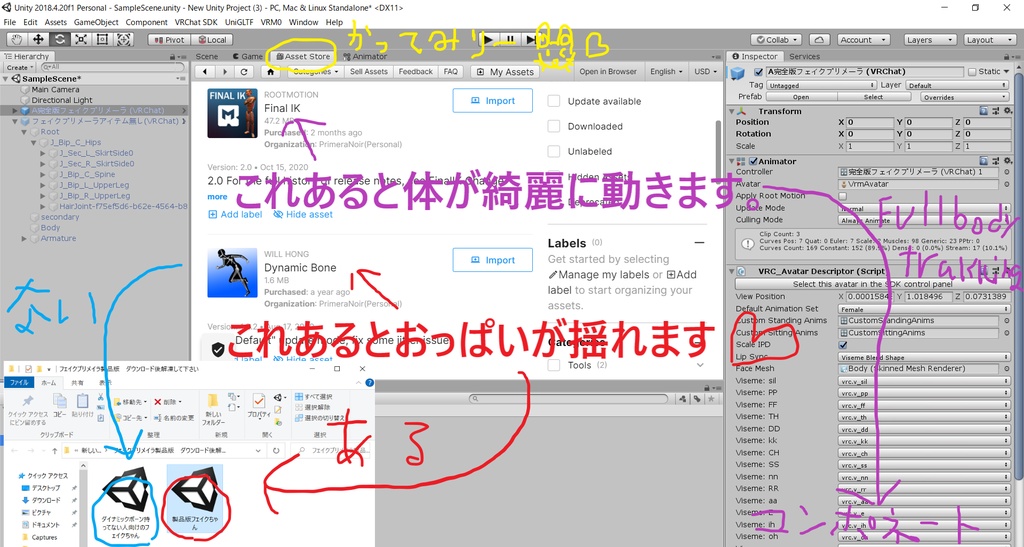Open Animator component gear menu
The image size is (1024, 547).
click(x=1008, y=161)
